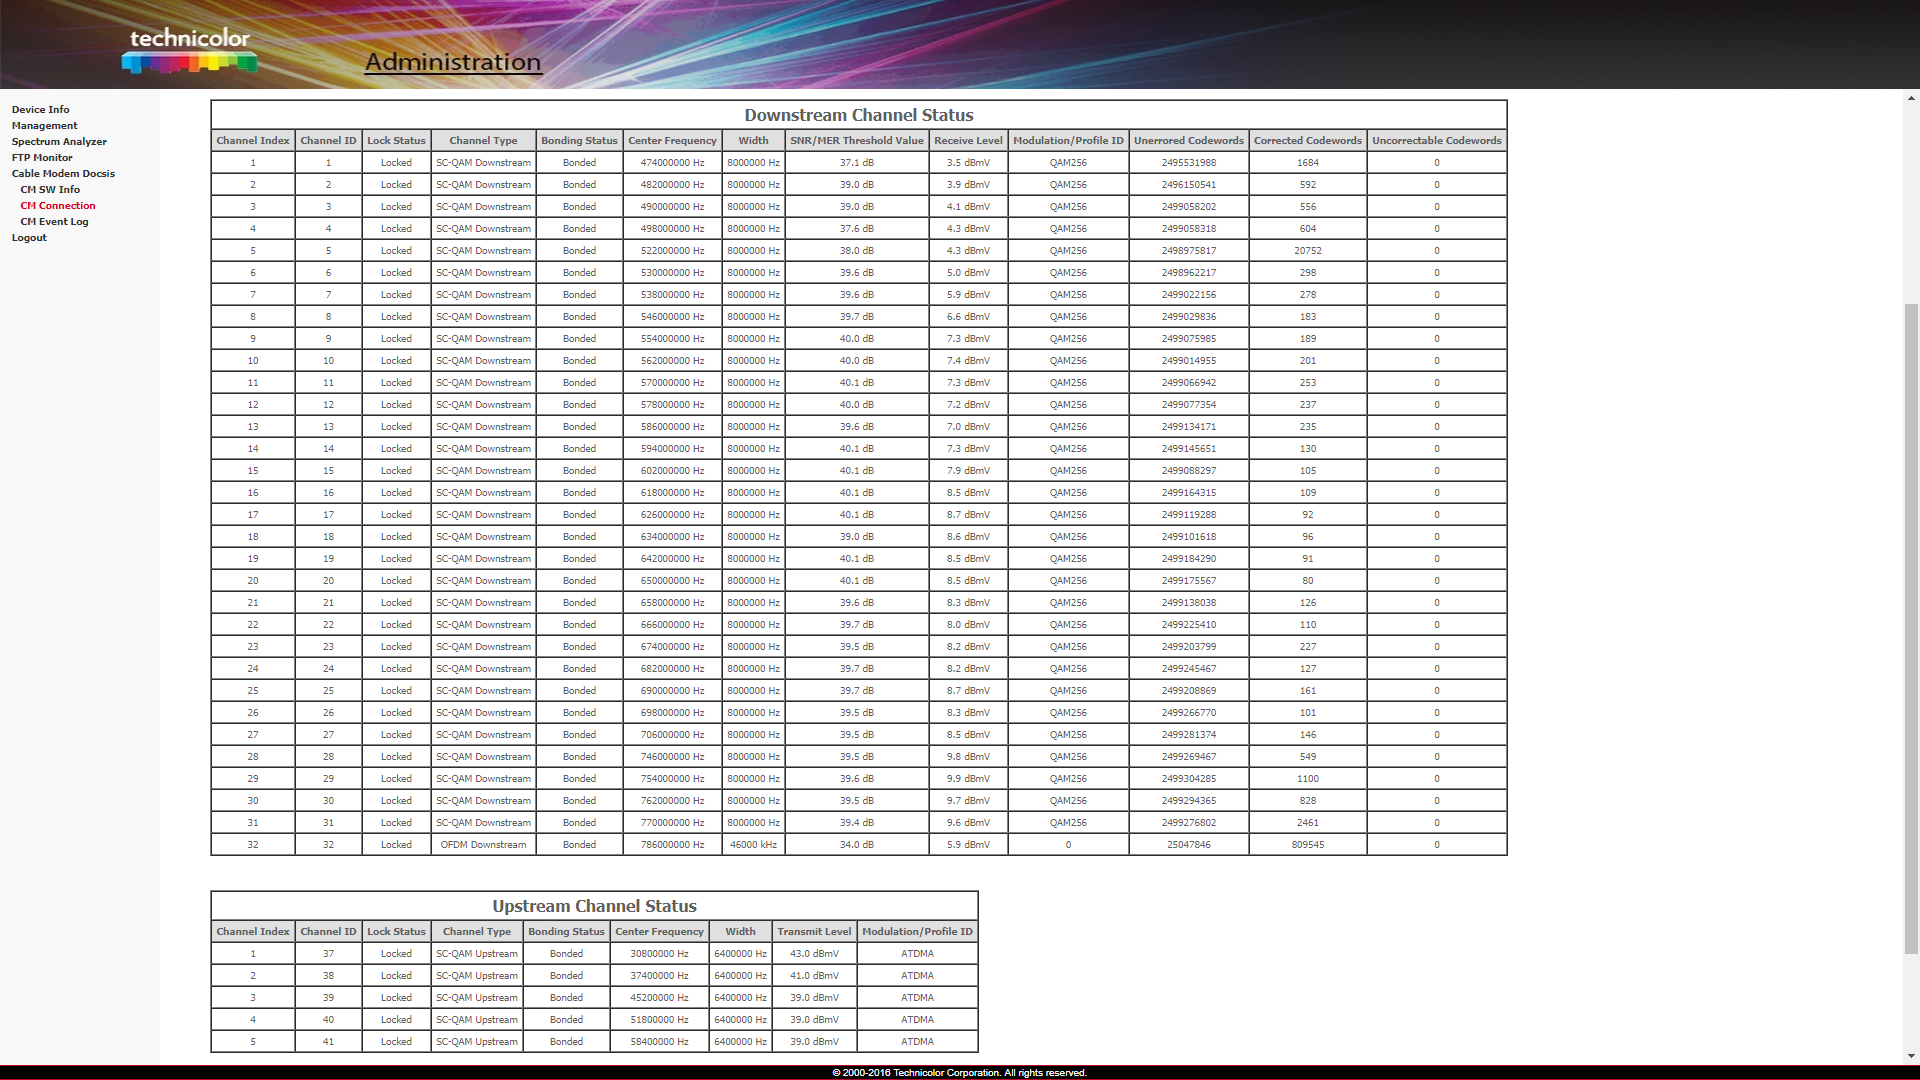The image size is (1920, 1080).
Task: Click the SNR/MER Threshold Value header
Action: click(856, 141)
